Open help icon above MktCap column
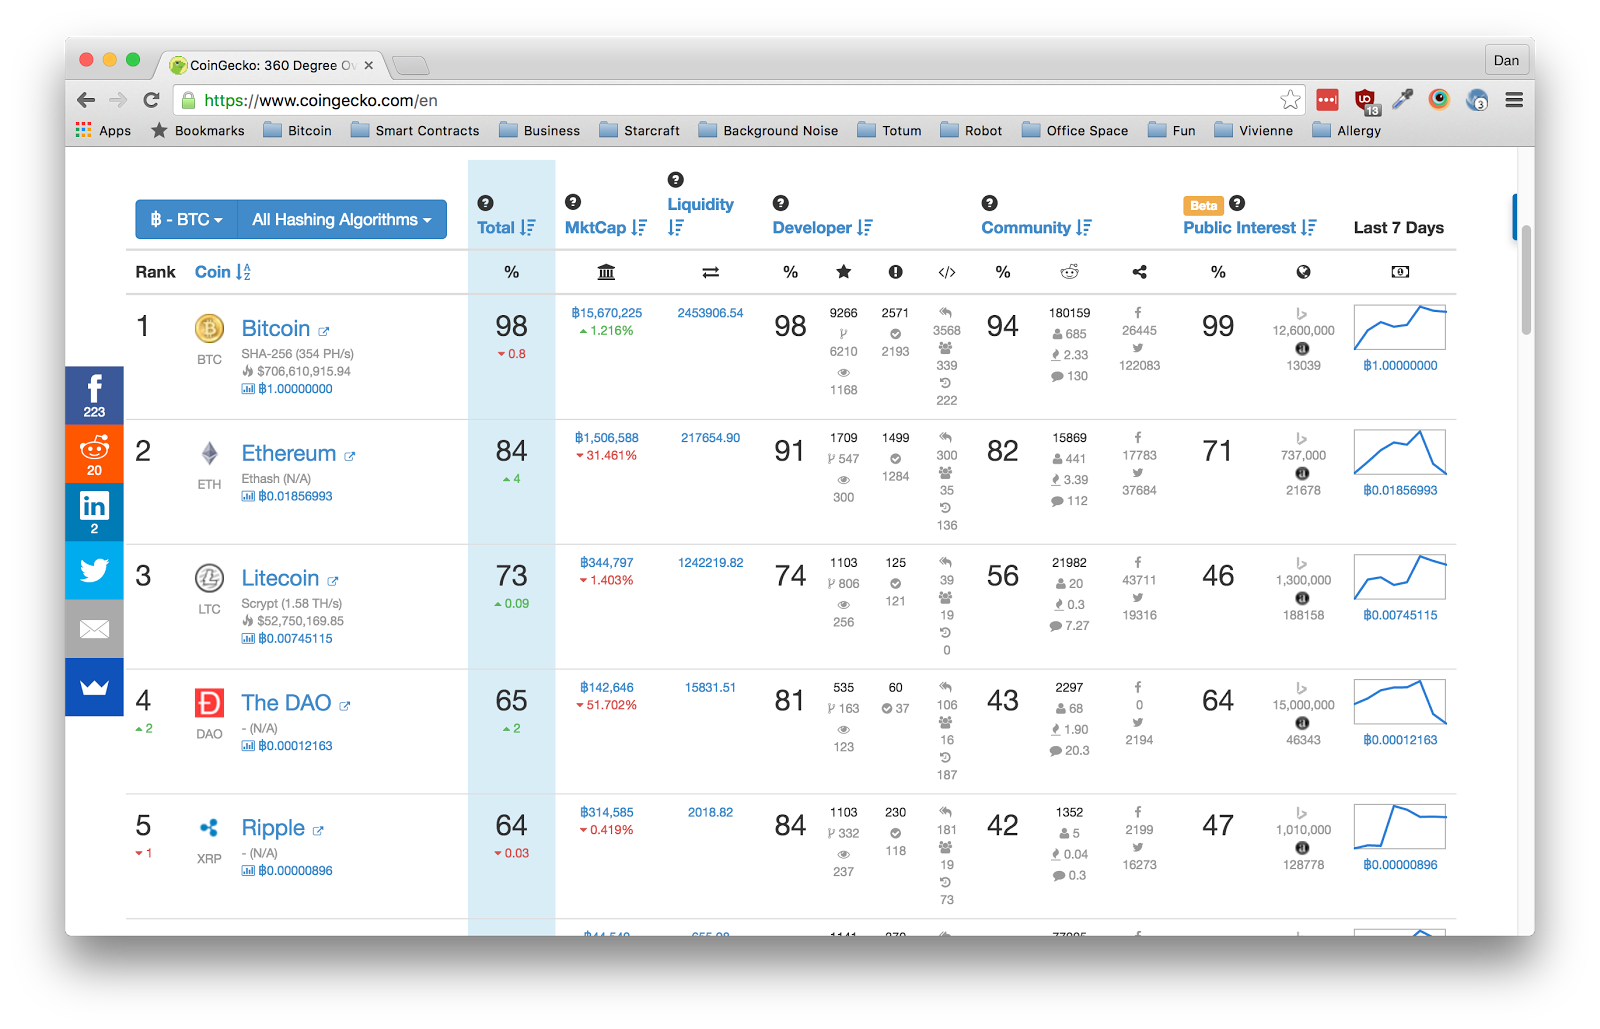This screenshot has height=1029, width=1600. [x=573, y=202]
